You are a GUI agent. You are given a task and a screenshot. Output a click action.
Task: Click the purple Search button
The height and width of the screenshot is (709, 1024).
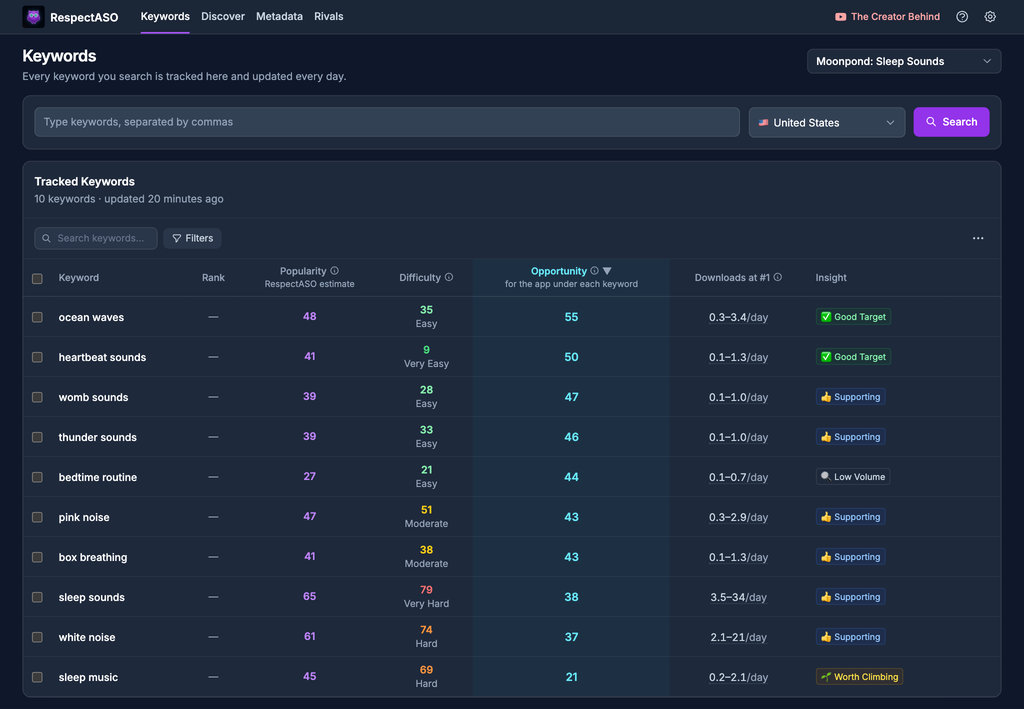(x=951, y=122)
